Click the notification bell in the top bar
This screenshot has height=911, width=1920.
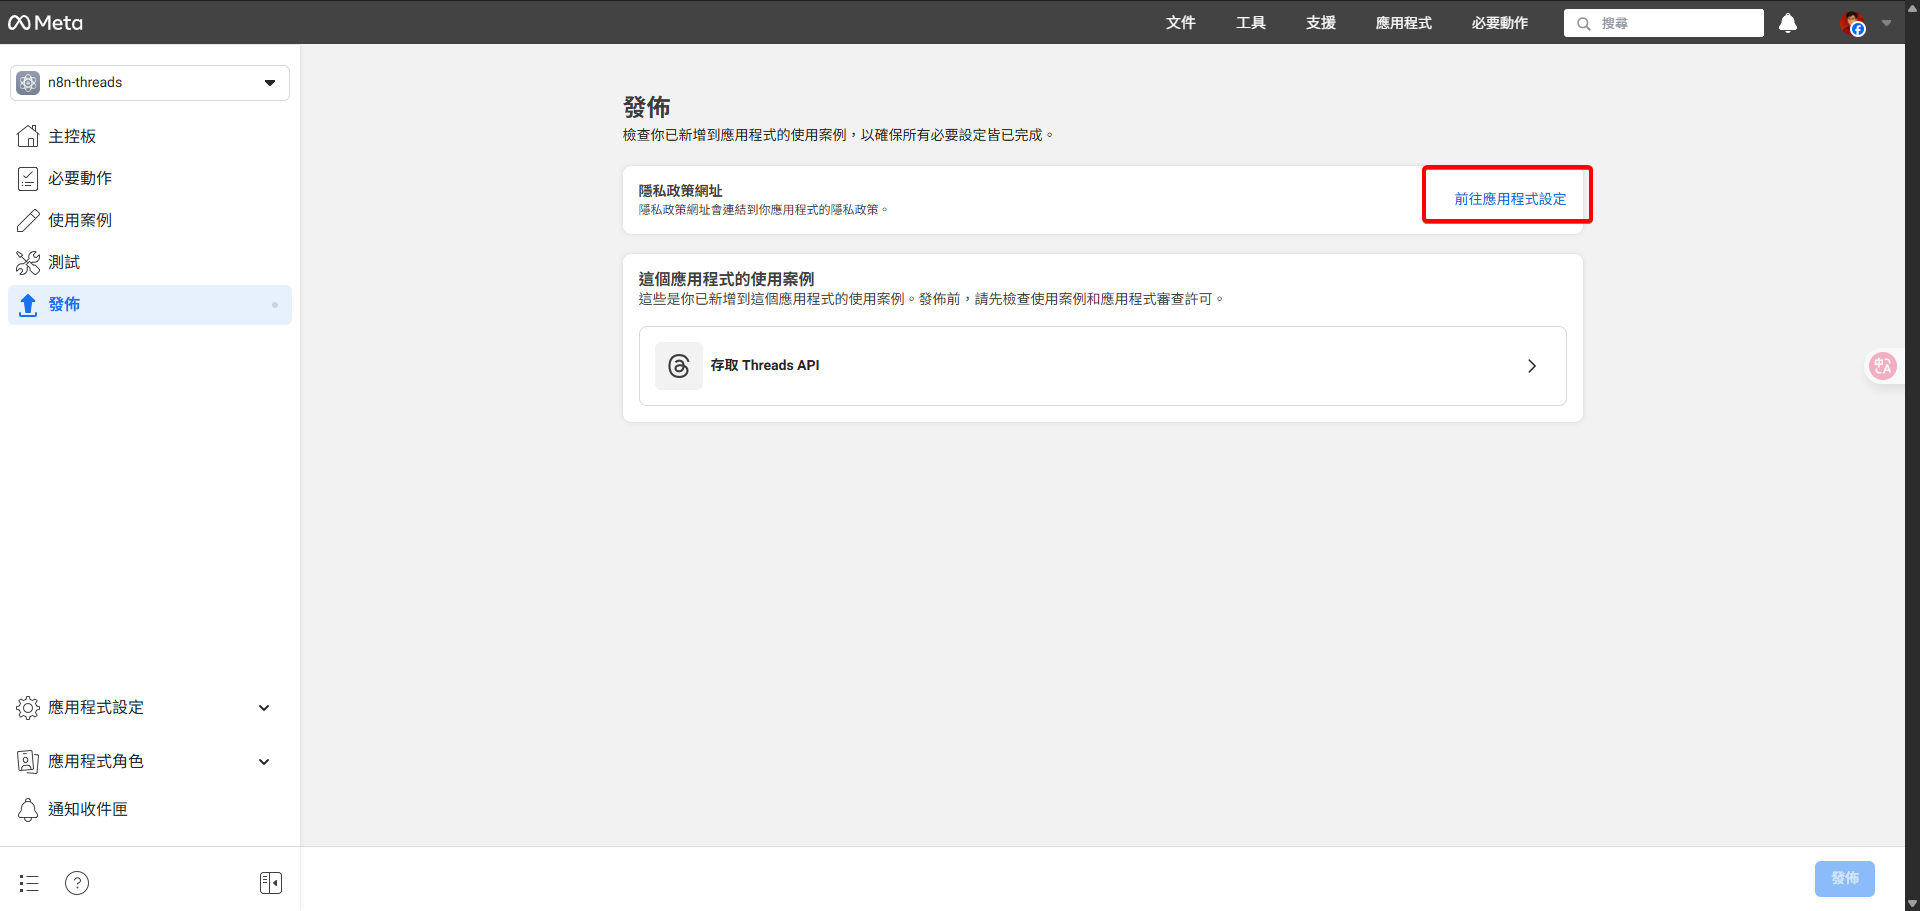tap(1787, 23)
